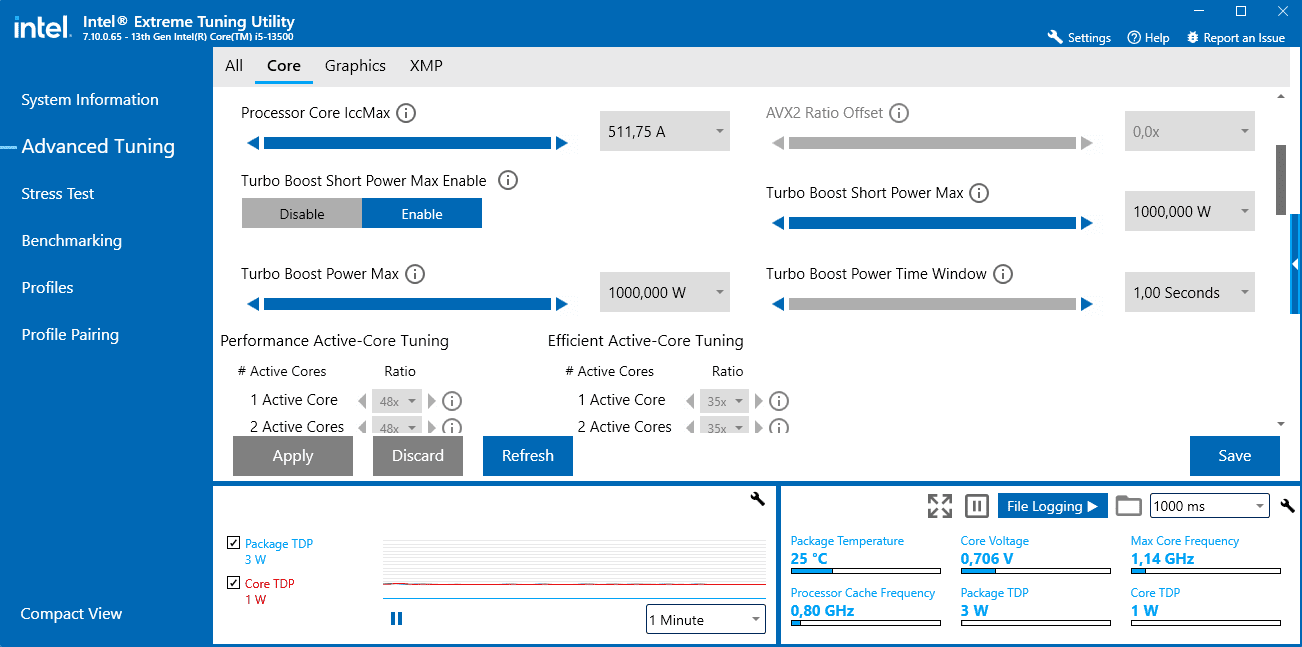Open the logging folder icon

coord(1128,506)
